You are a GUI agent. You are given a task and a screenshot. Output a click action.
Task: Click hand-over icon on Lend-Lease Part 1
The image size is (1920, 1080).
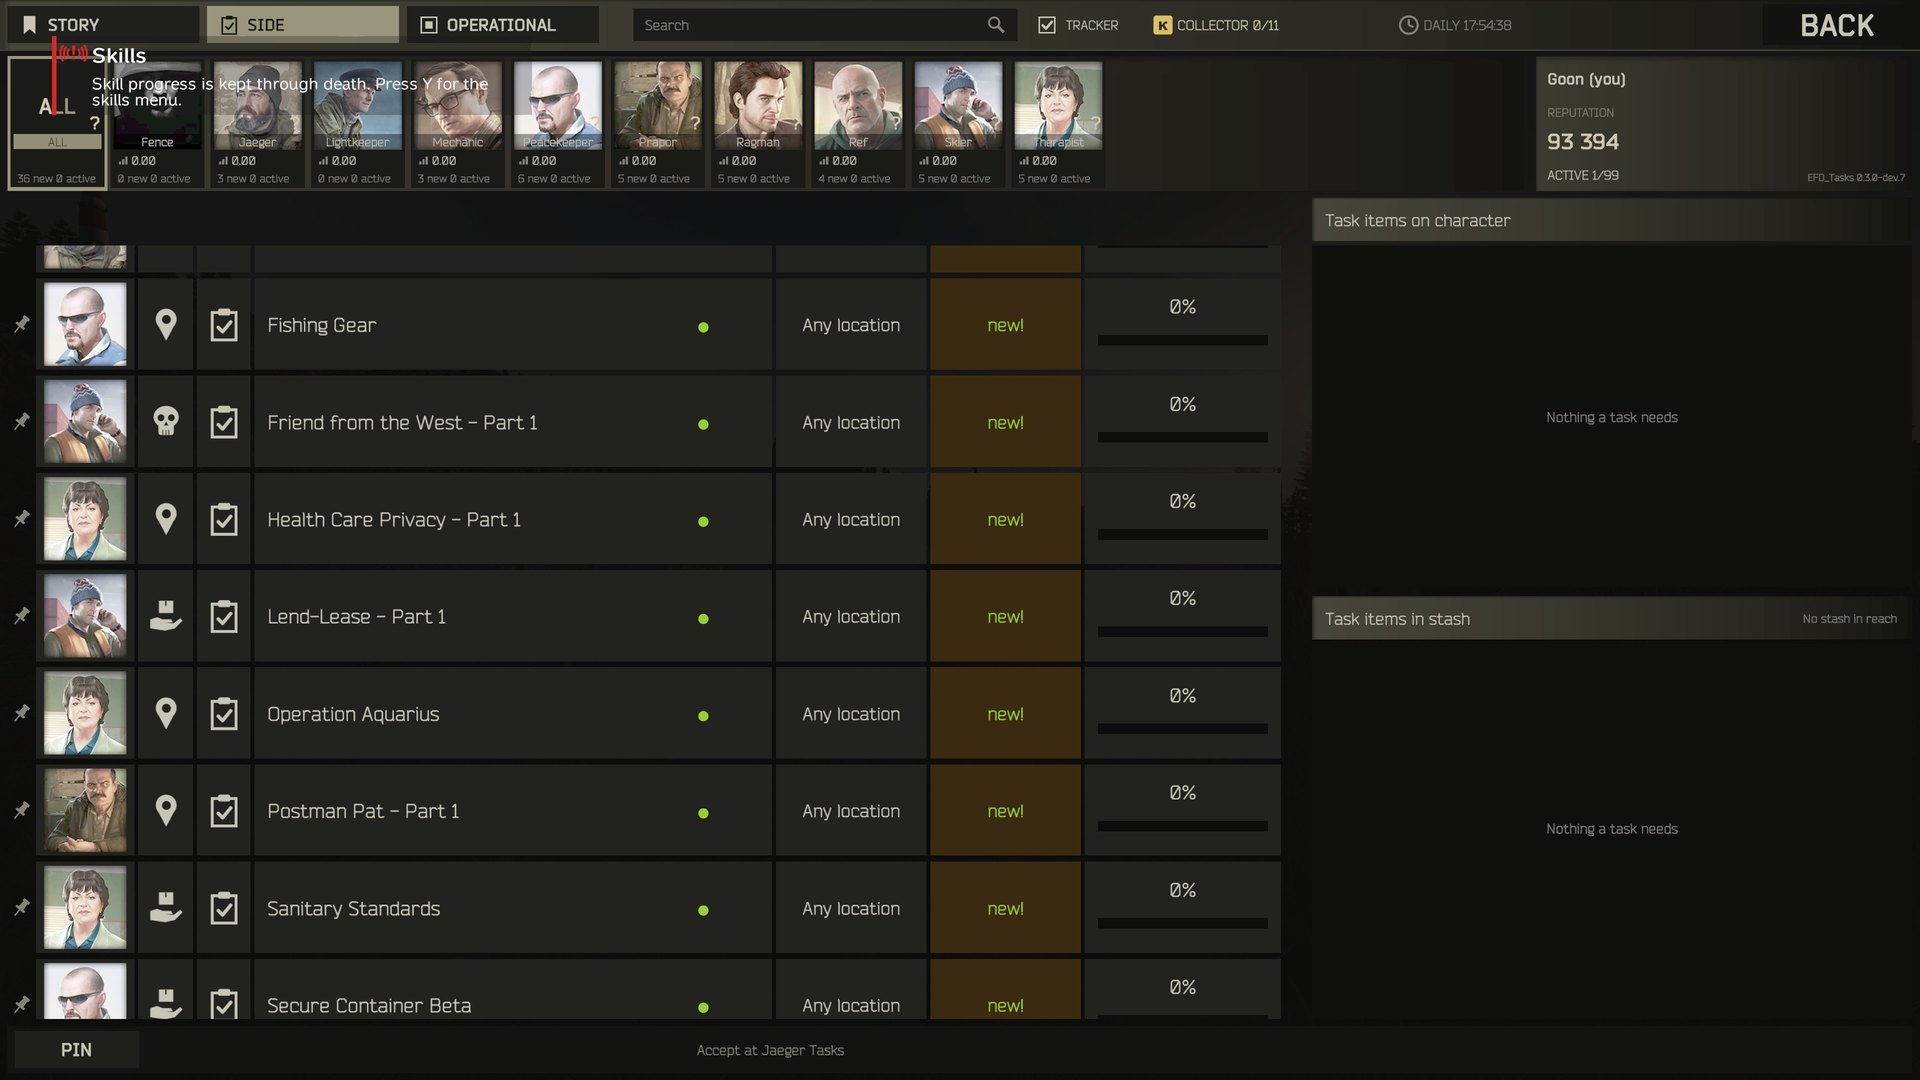[x=166, y=616]
